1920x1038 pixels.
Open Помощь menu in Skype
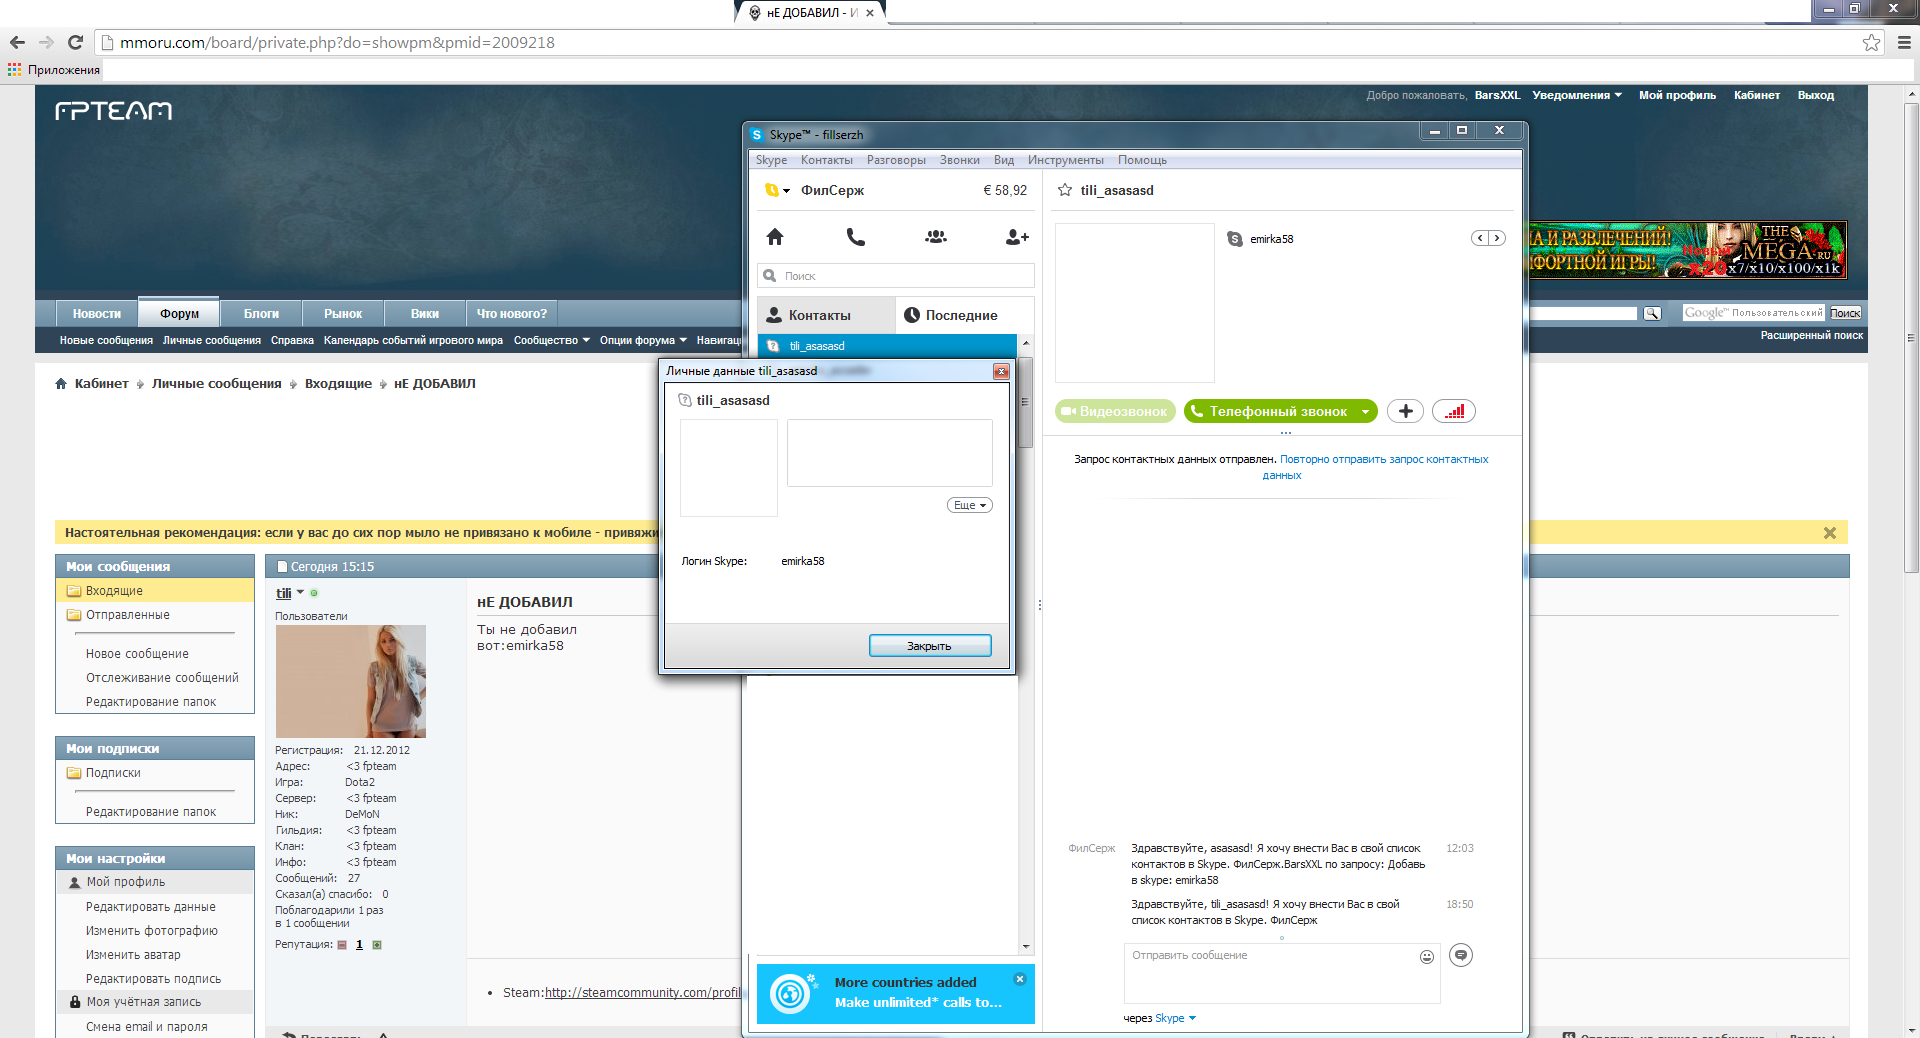(x=1142, y=160)
